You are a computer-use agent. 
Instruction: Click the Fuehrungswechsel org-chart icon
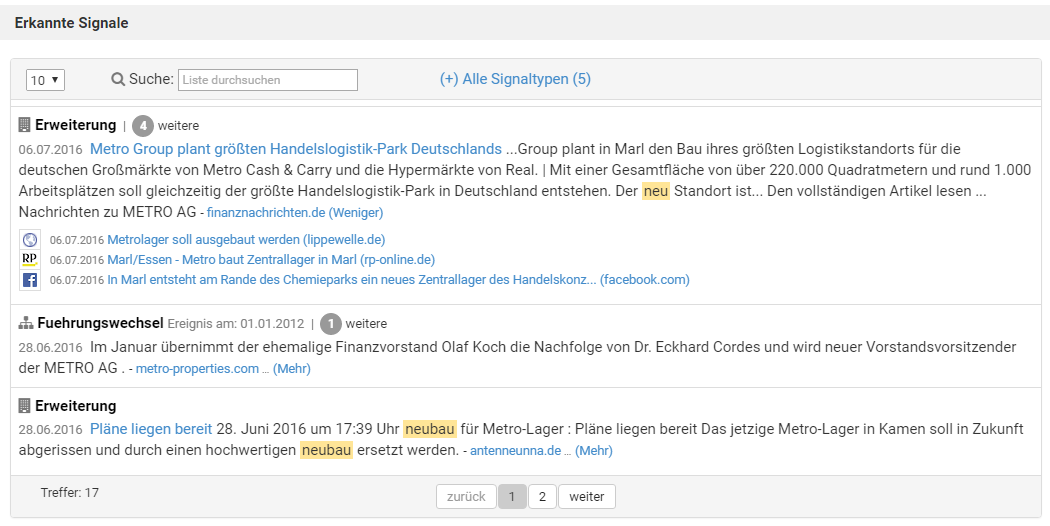pyautogui.click(x=26, y=323)
